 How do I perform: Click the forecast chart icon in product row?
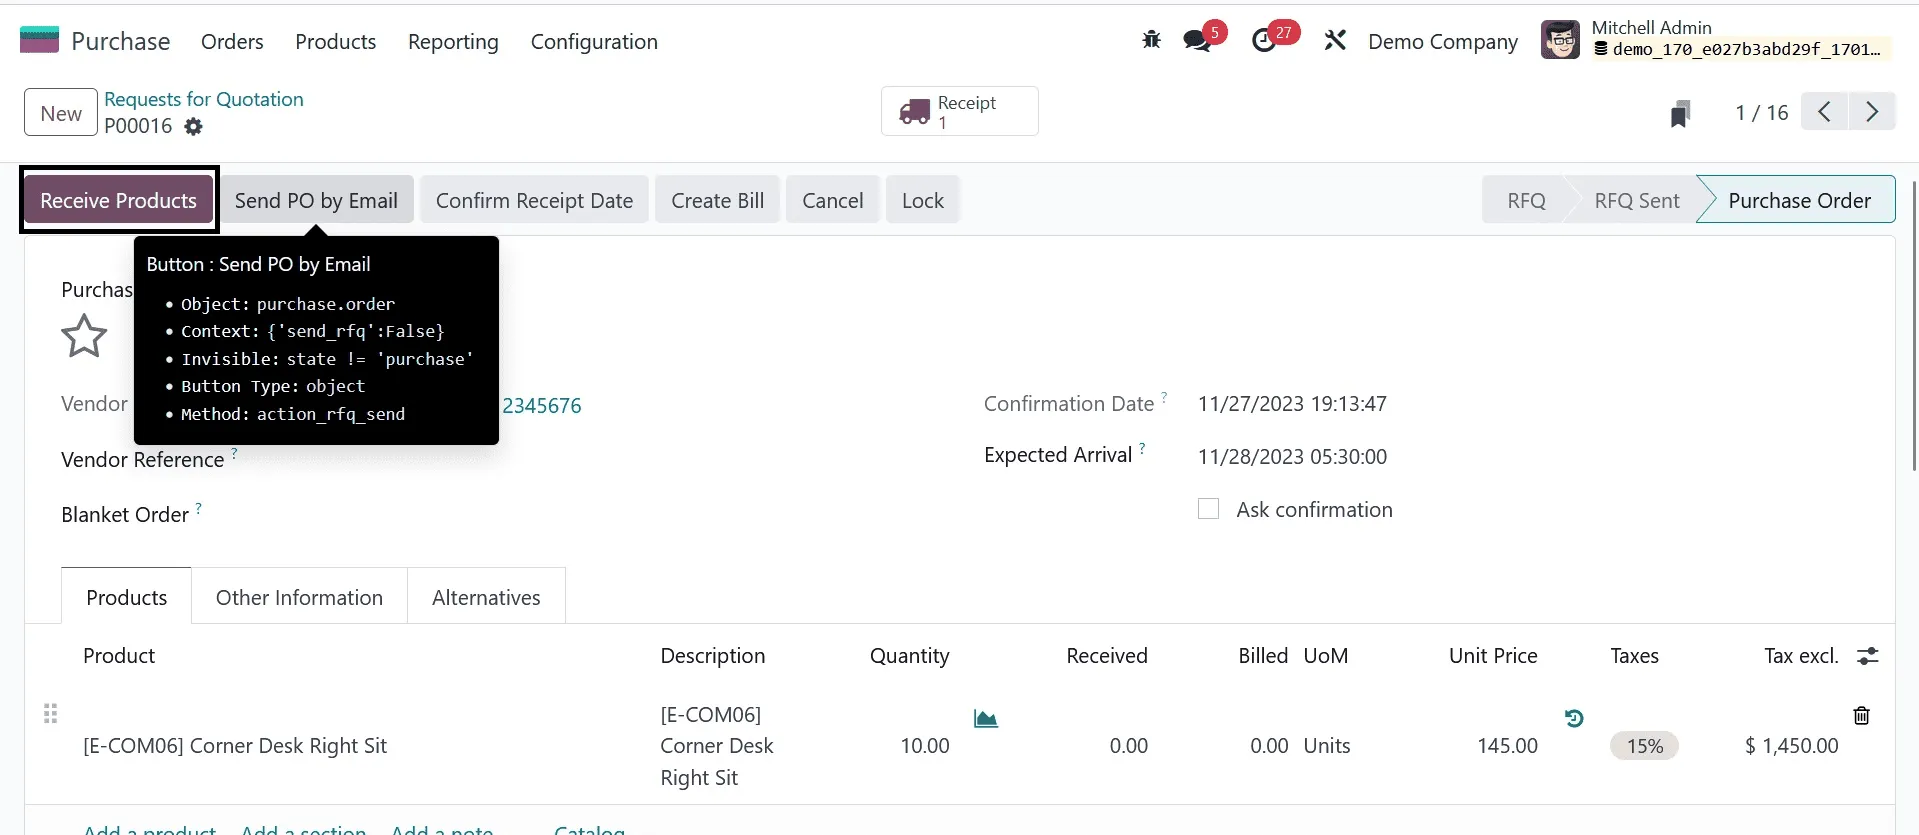click(x=986, y=718)
